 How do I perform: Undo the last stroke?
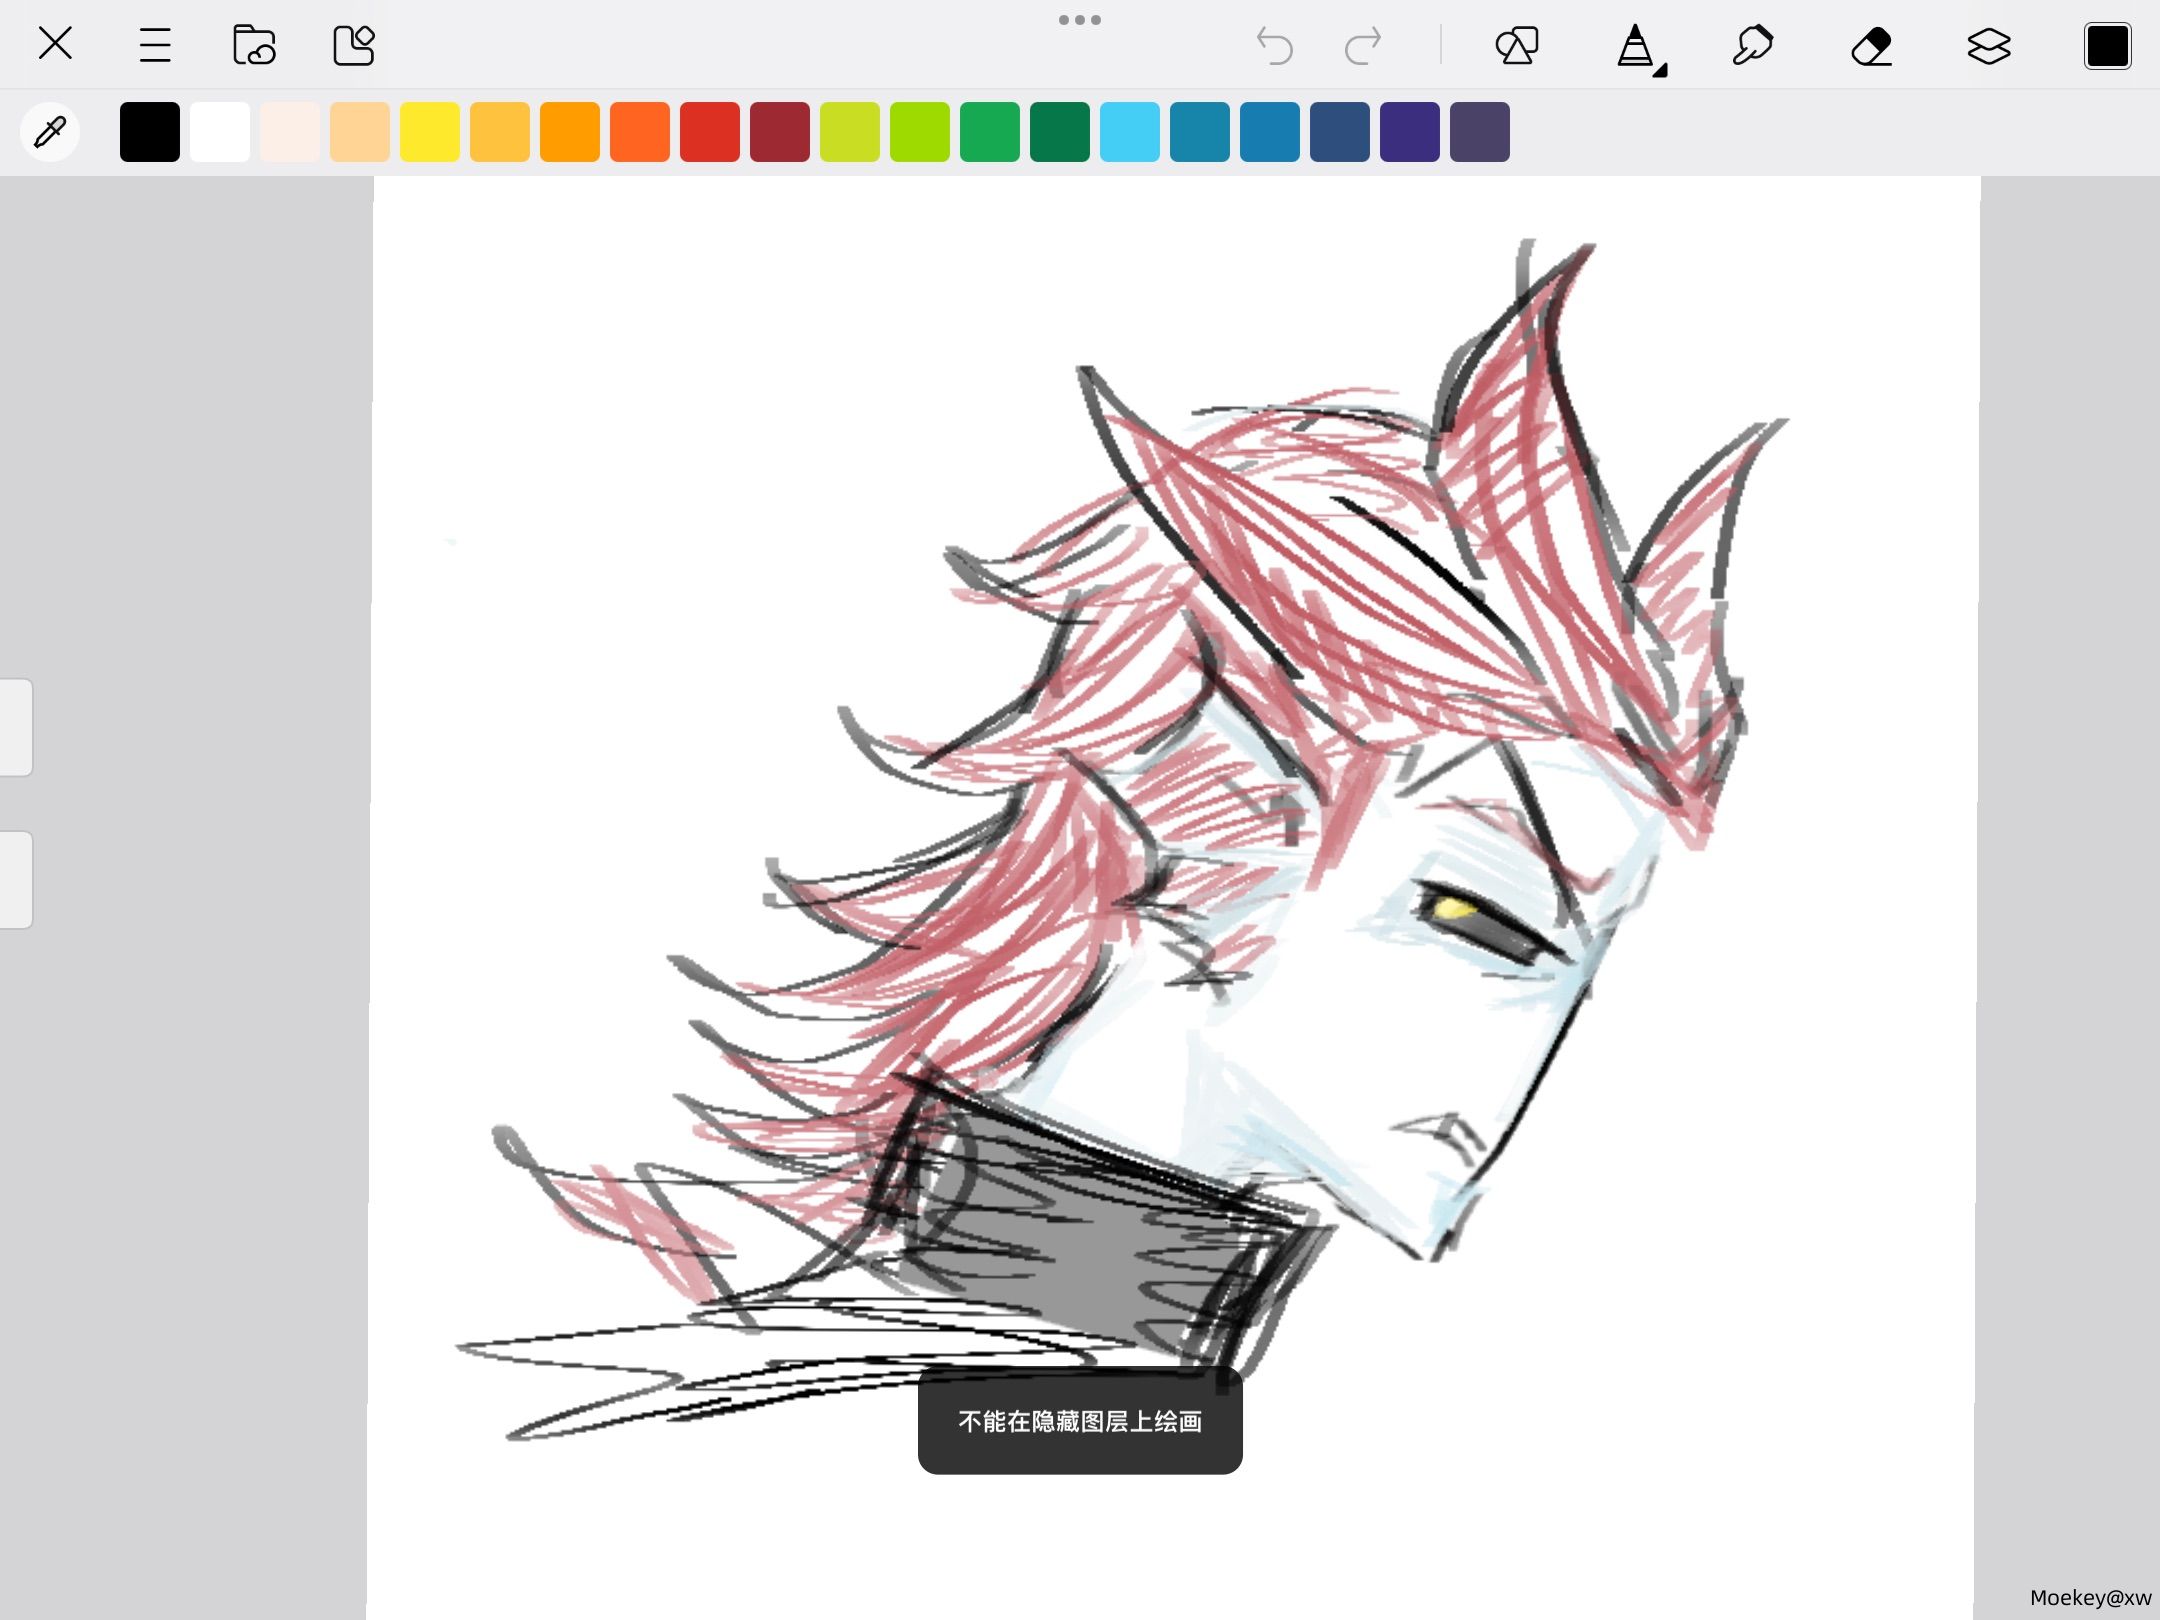coord(1275,46)
